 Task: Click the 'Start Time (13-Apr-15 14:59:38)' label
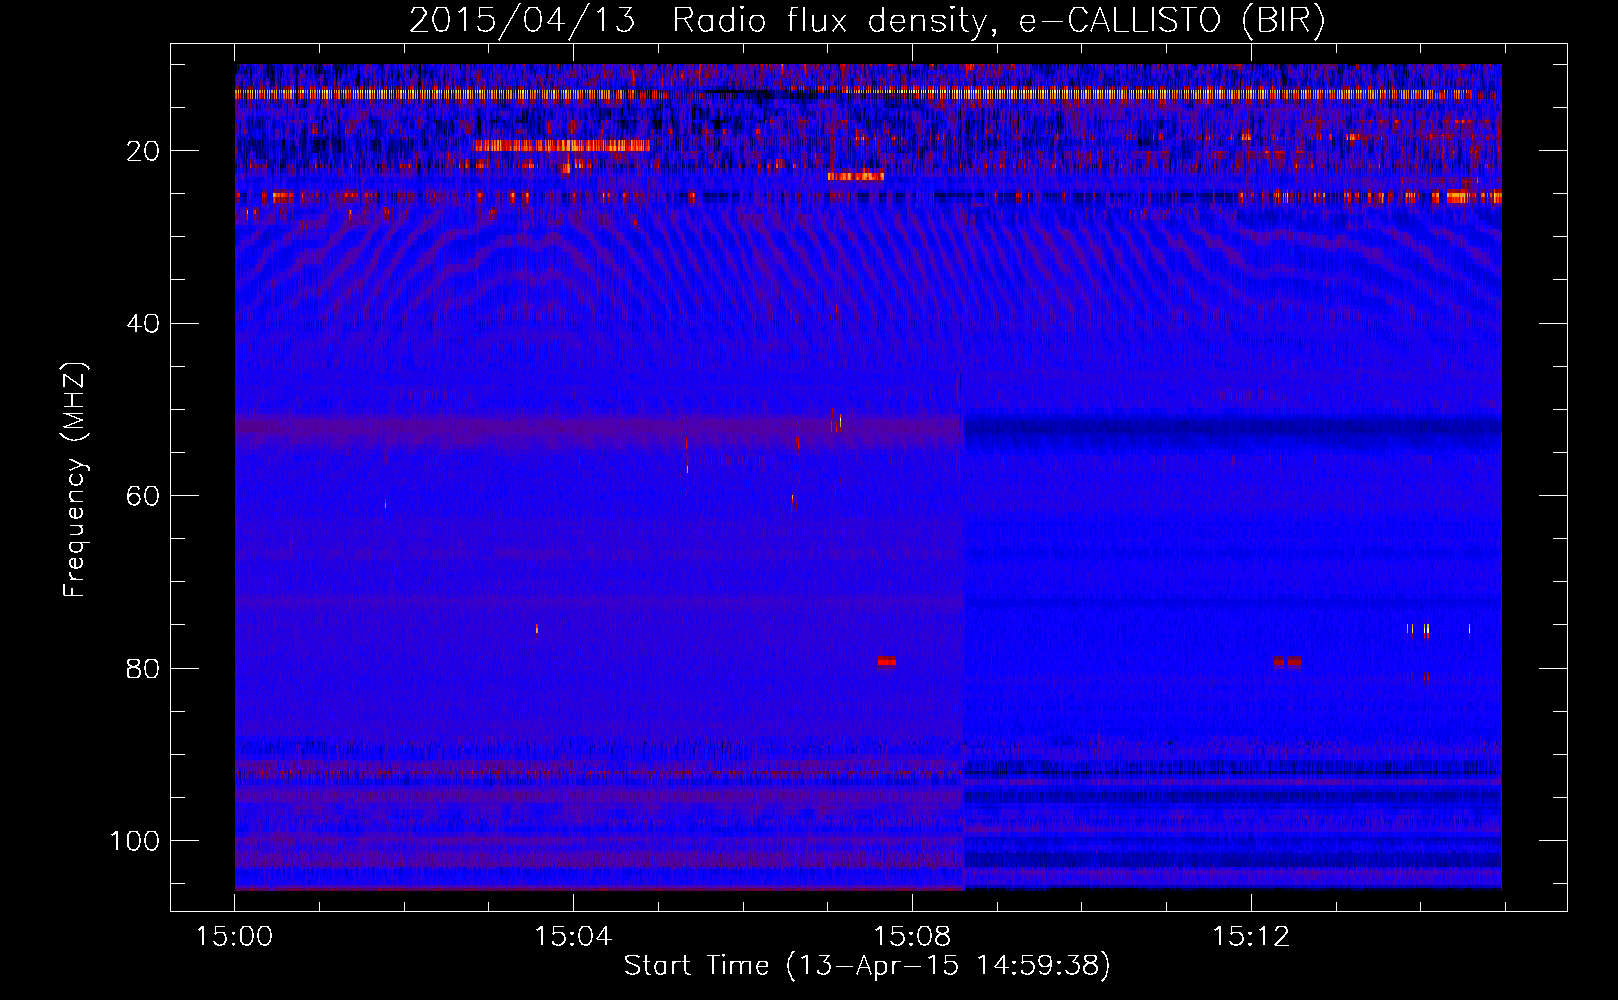(867, 966)
